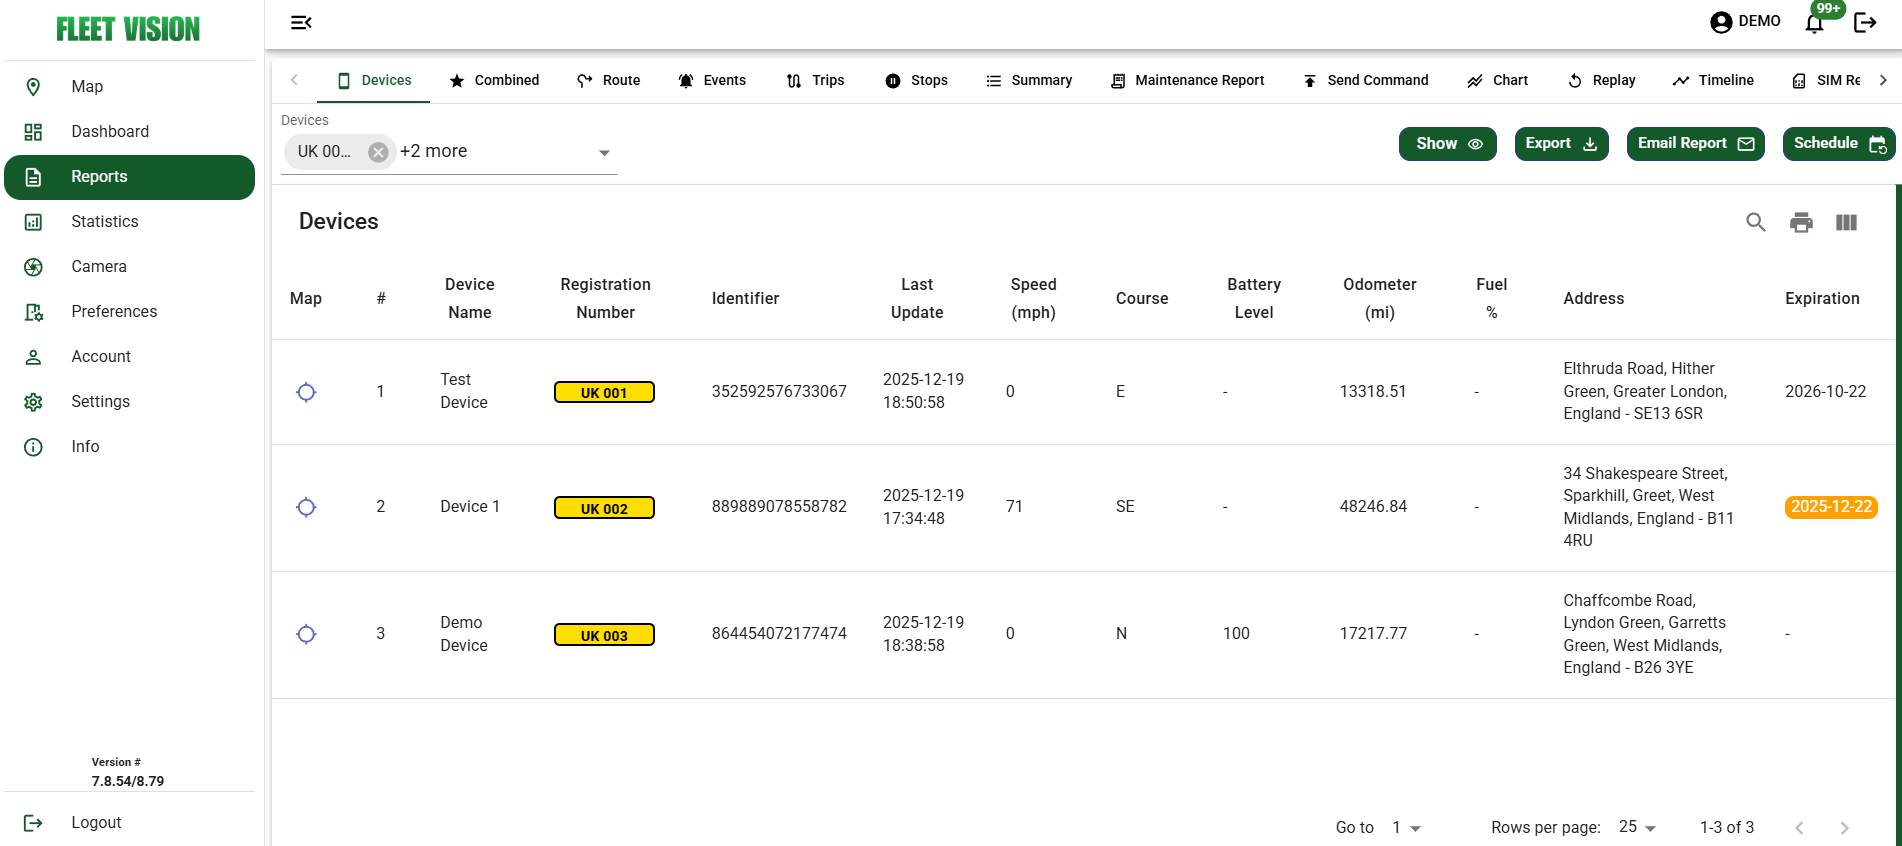Image resolution: width=1902 pixels, height=846 pixels.
Task: Locate Demo Device on map
Action: click(307, 634)
